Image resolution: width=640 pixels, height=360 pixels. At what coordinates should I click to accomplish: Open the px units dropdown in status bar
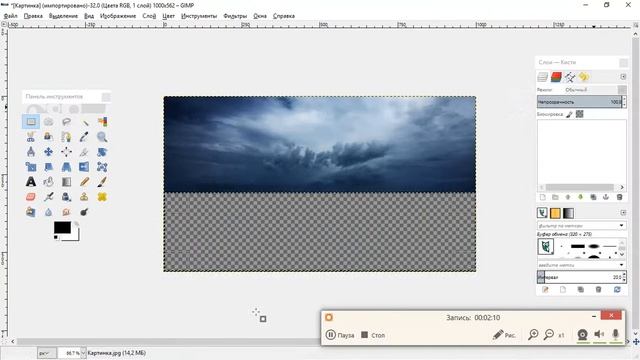(47, 353)
